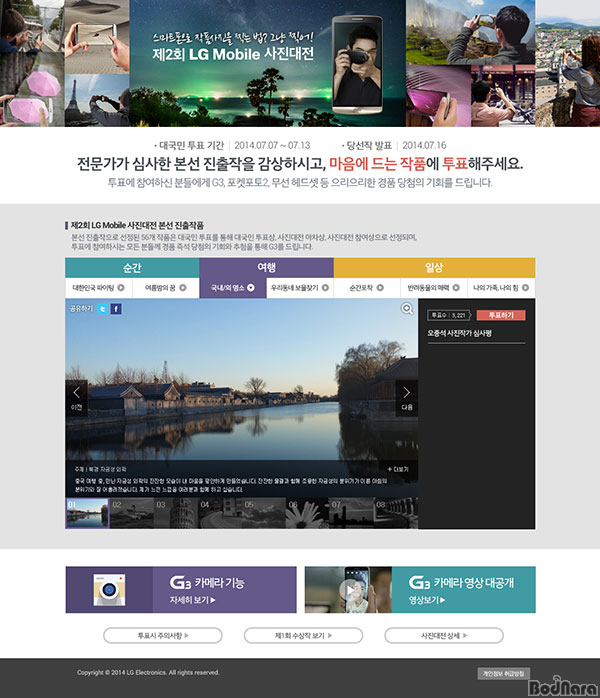The image size is (600, 698).
Task: Select the 여행 category tab
Action: click(x=267, y=268)
